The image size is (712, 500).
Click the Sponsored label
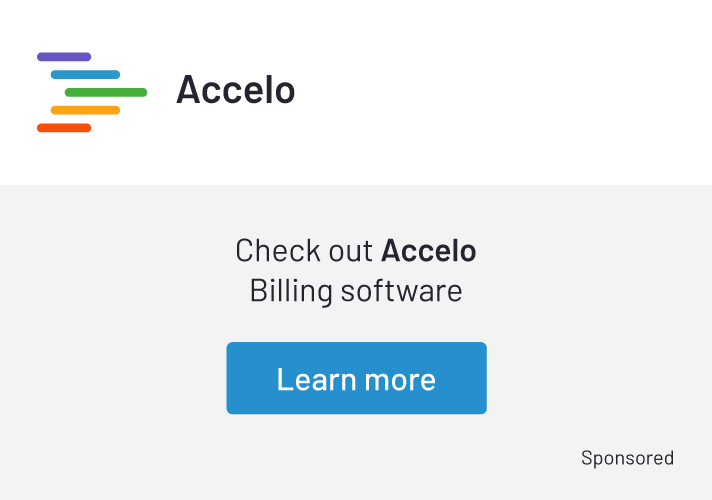coord(627,458)
